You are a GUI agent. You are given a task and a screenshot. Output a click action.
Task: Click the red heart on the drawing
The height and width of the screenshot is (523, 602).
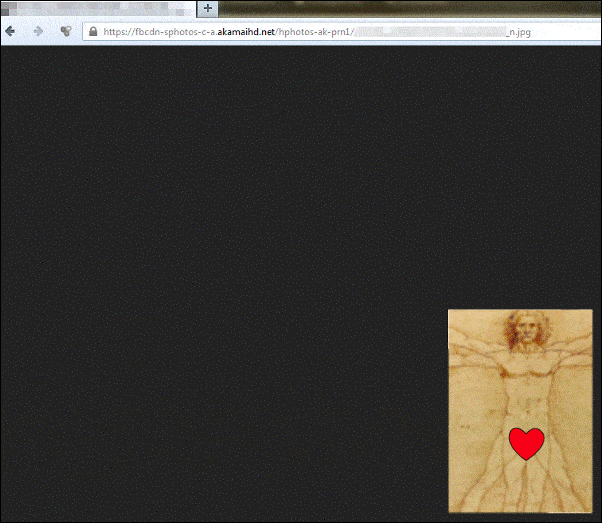click(x=526, y=444)
